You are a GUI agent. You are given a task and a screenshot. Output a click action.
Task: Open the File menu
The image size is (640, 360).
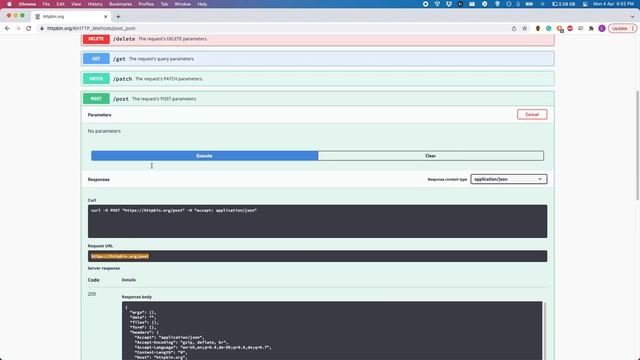(x=46, y=4)
